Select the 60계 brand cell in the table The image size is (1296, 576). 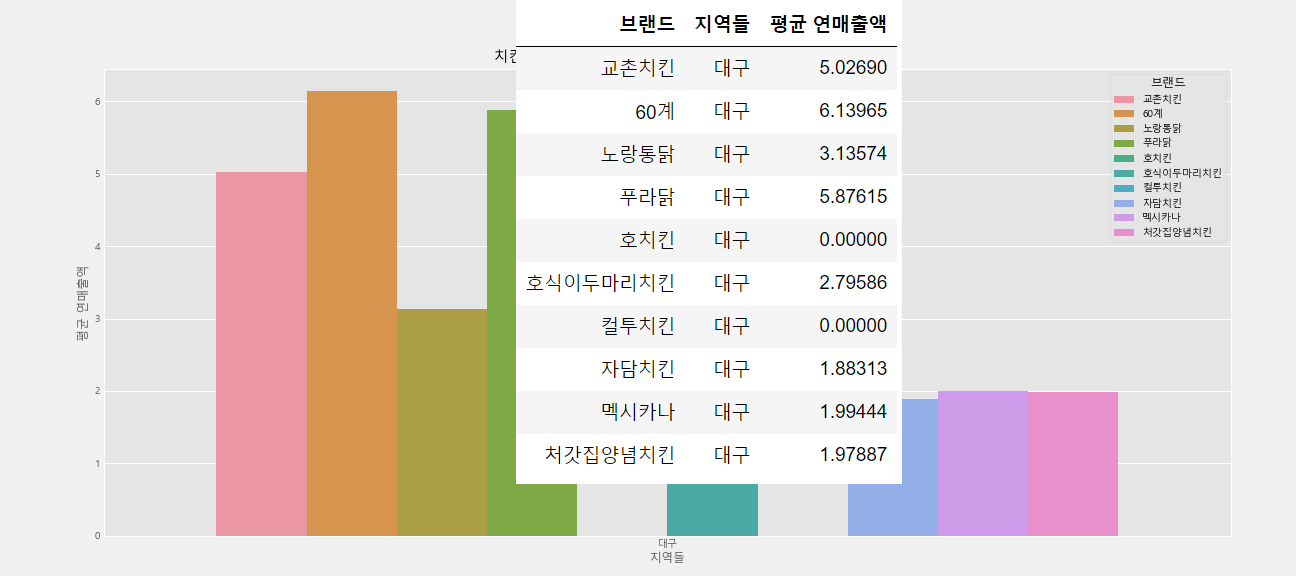click(x=655, y=111)
